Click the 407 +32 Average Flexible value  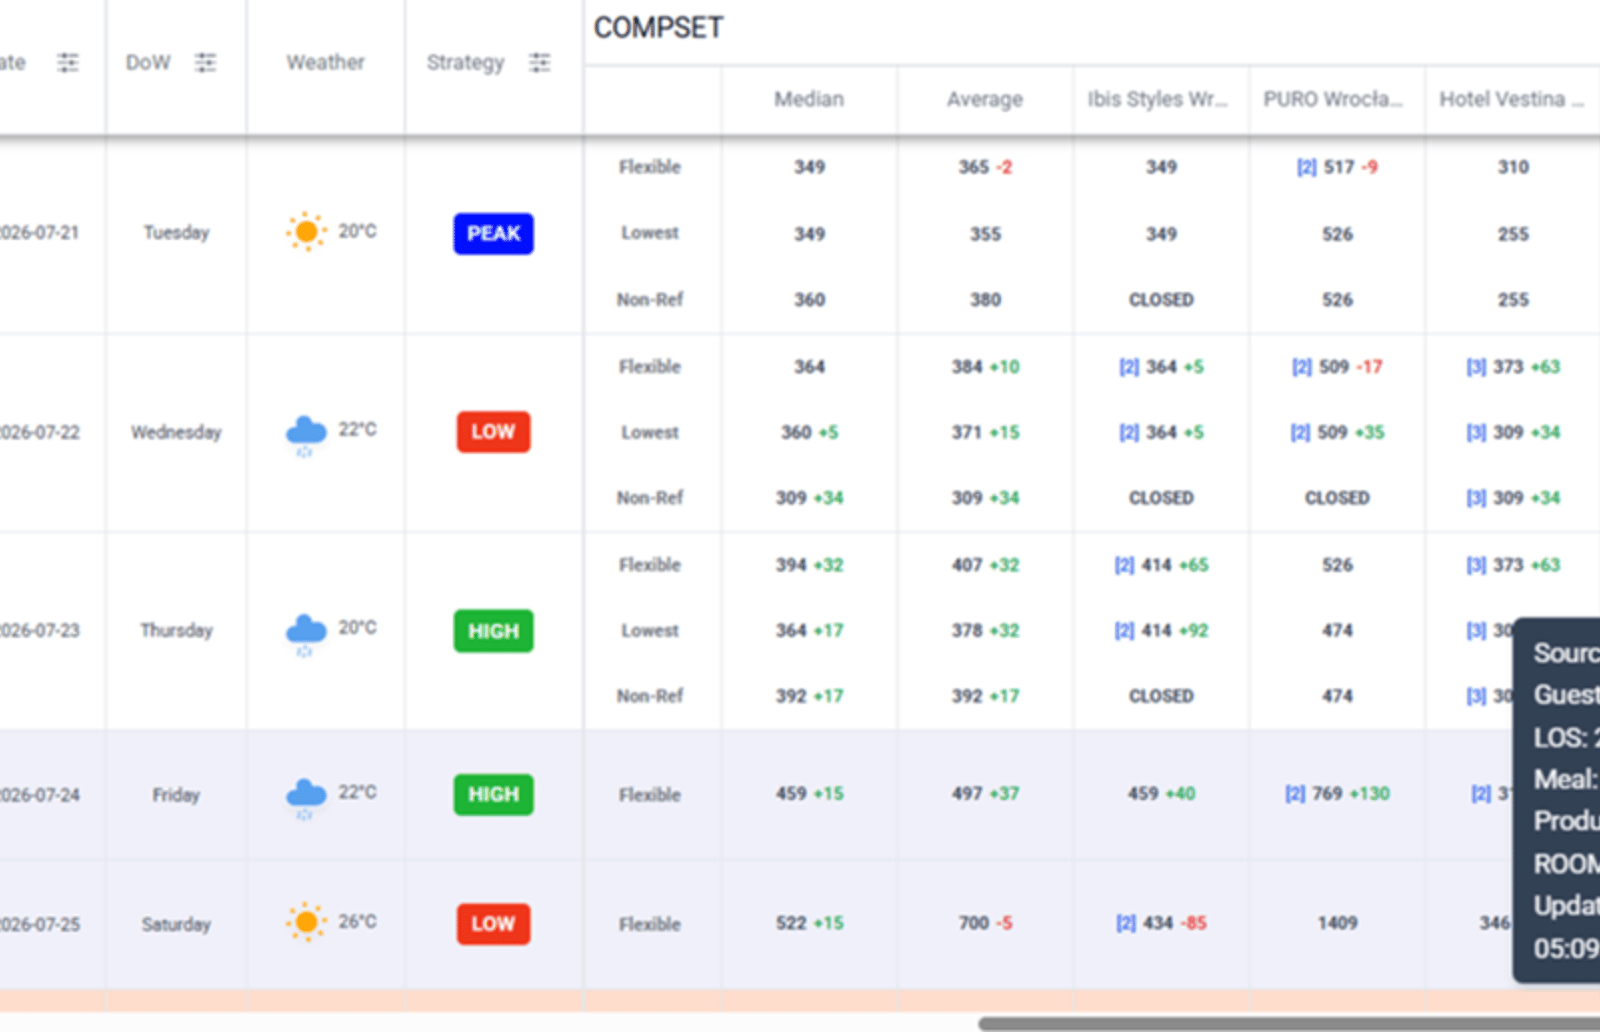[985, 565]
